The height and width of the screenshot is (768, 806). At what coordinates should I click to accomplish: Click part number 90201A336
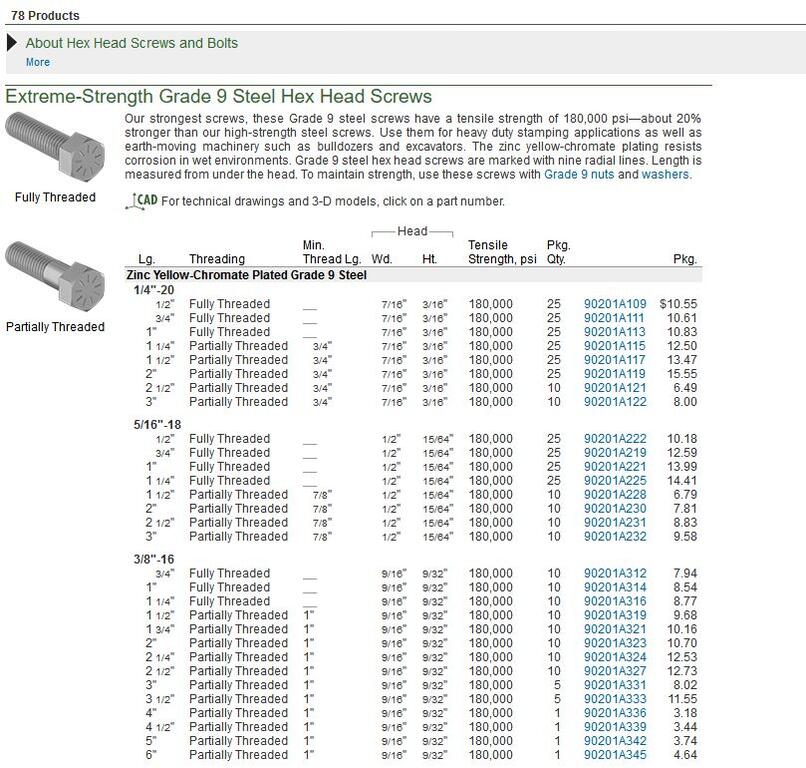615,712
